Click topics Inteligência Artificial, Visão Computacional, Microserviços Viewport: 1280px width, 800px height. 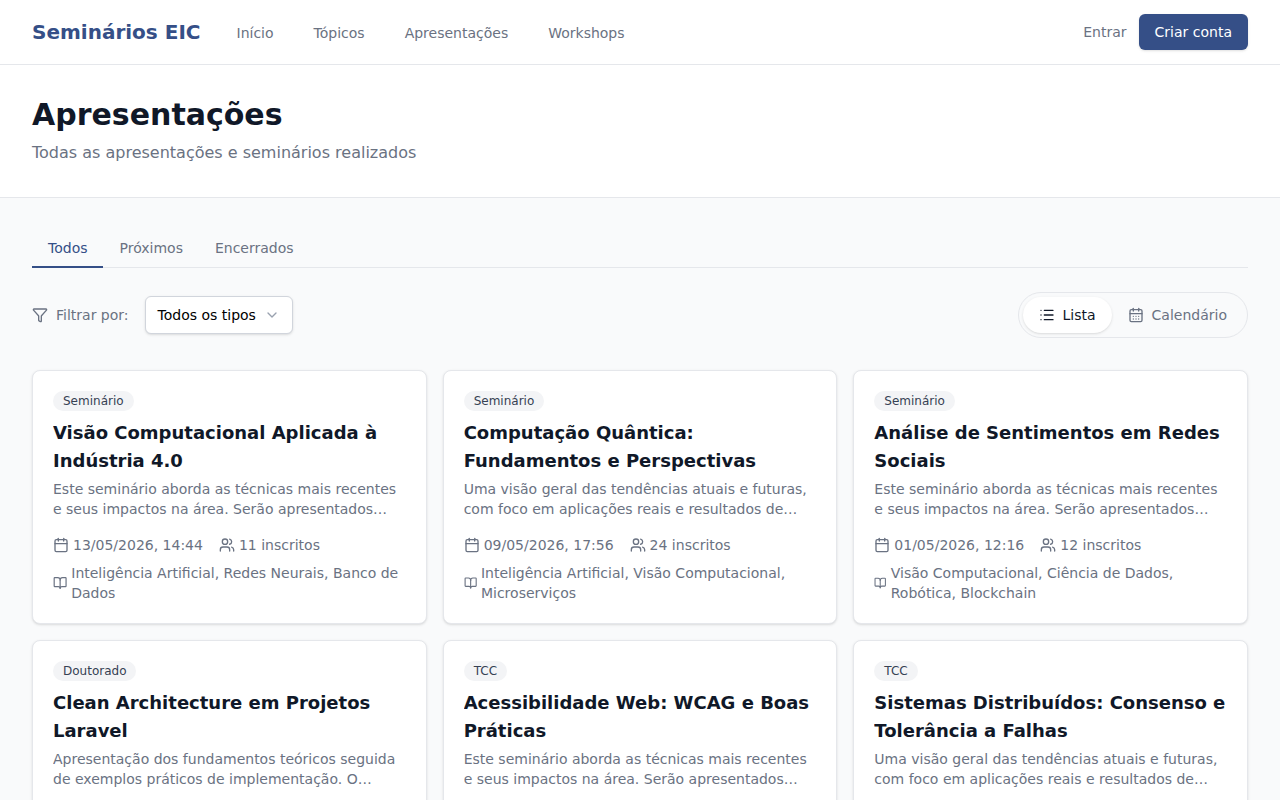633,583
